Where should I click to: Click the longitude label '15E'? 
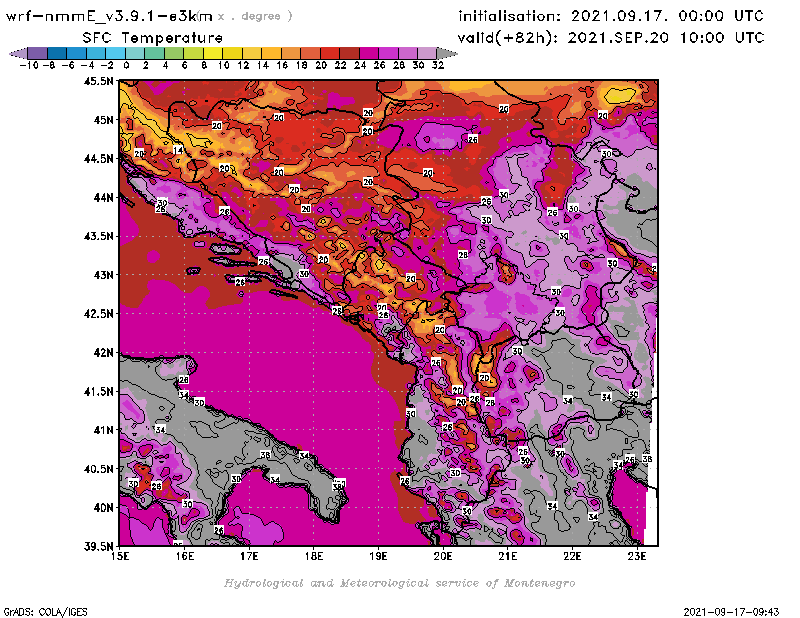(119, 556)
